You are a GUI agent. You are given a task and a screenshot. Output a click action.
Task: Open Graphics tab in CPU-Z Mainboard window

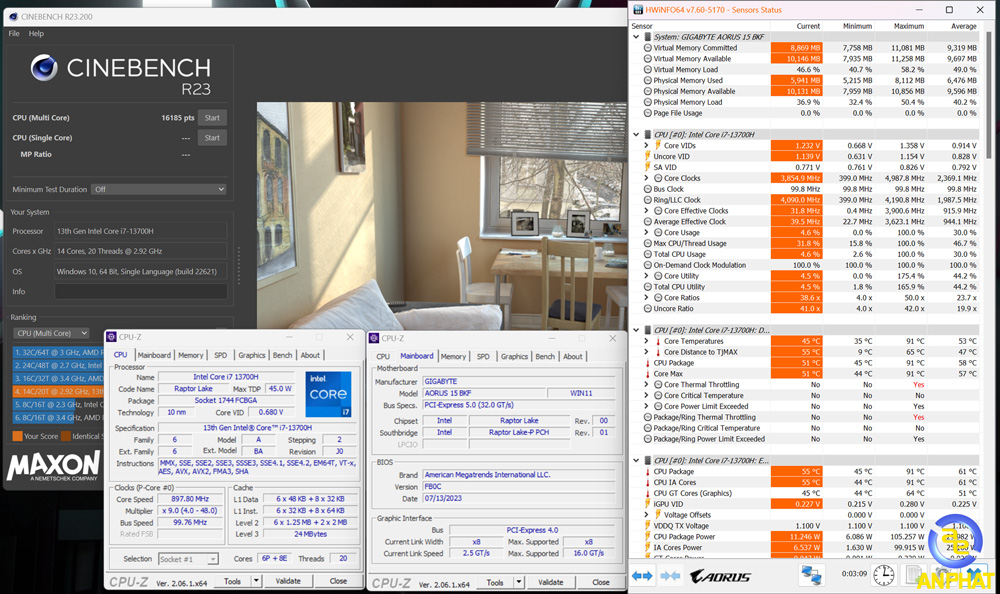coord(514,357)
